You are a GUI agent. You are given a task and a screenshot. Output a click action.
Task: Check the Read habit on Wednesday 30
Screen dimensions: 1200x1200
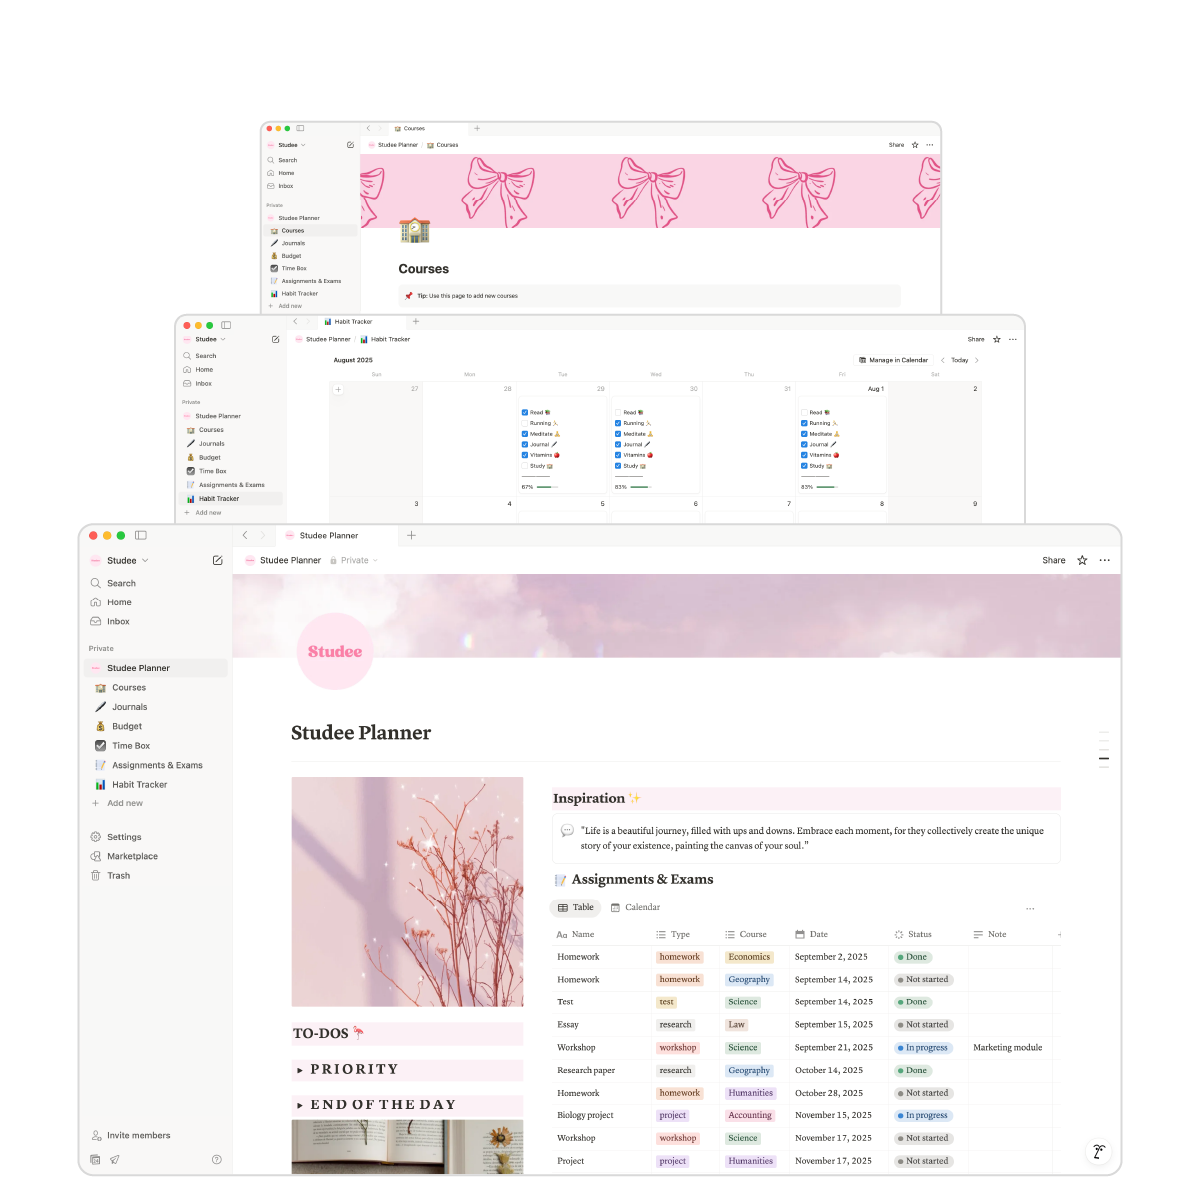618,412
